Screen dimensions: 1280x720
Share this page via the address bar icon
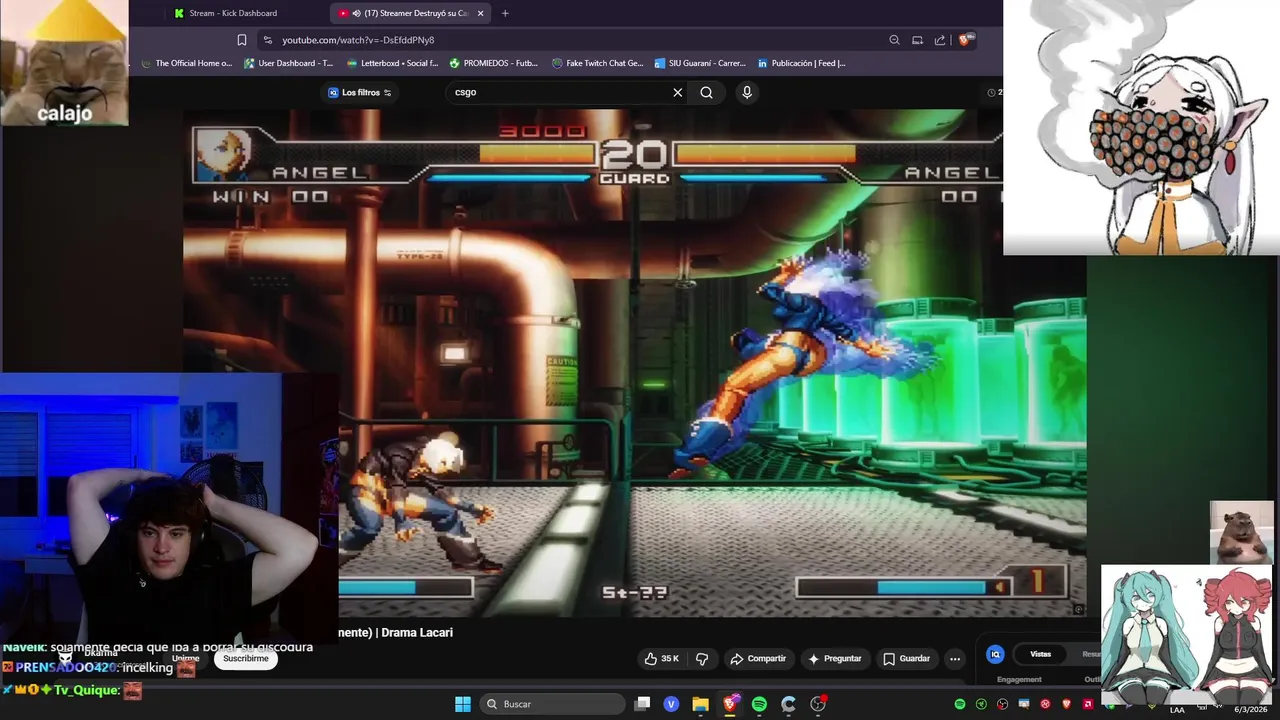click(x=940, y=40)
